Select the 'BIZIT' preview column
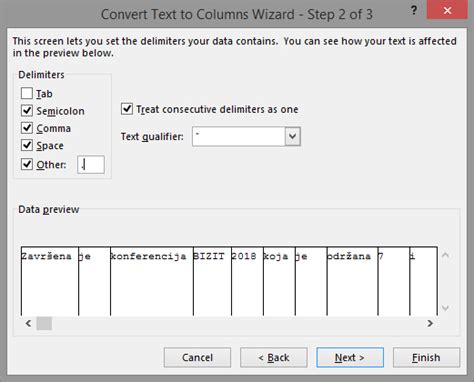 pyautogui.click(x=212, y=281)
